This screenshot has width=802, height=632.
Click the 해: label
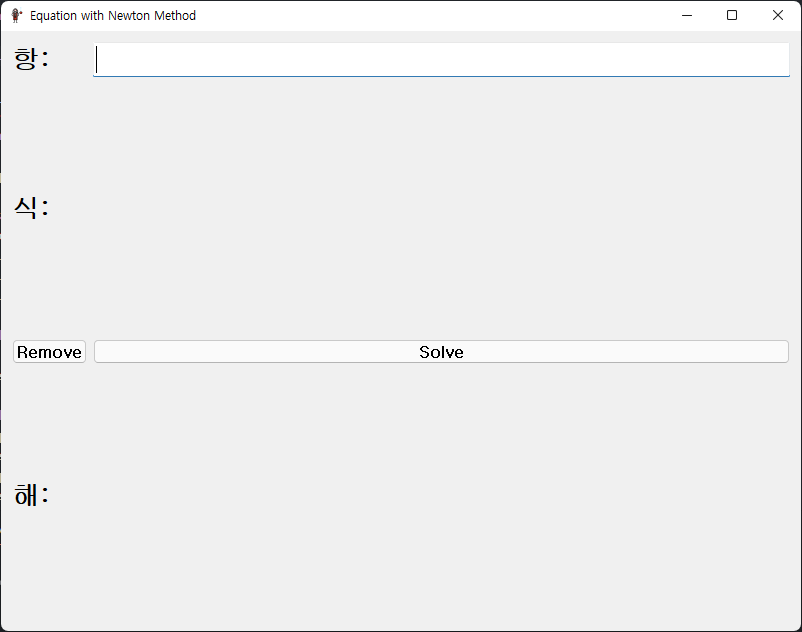tap(30, 494)
